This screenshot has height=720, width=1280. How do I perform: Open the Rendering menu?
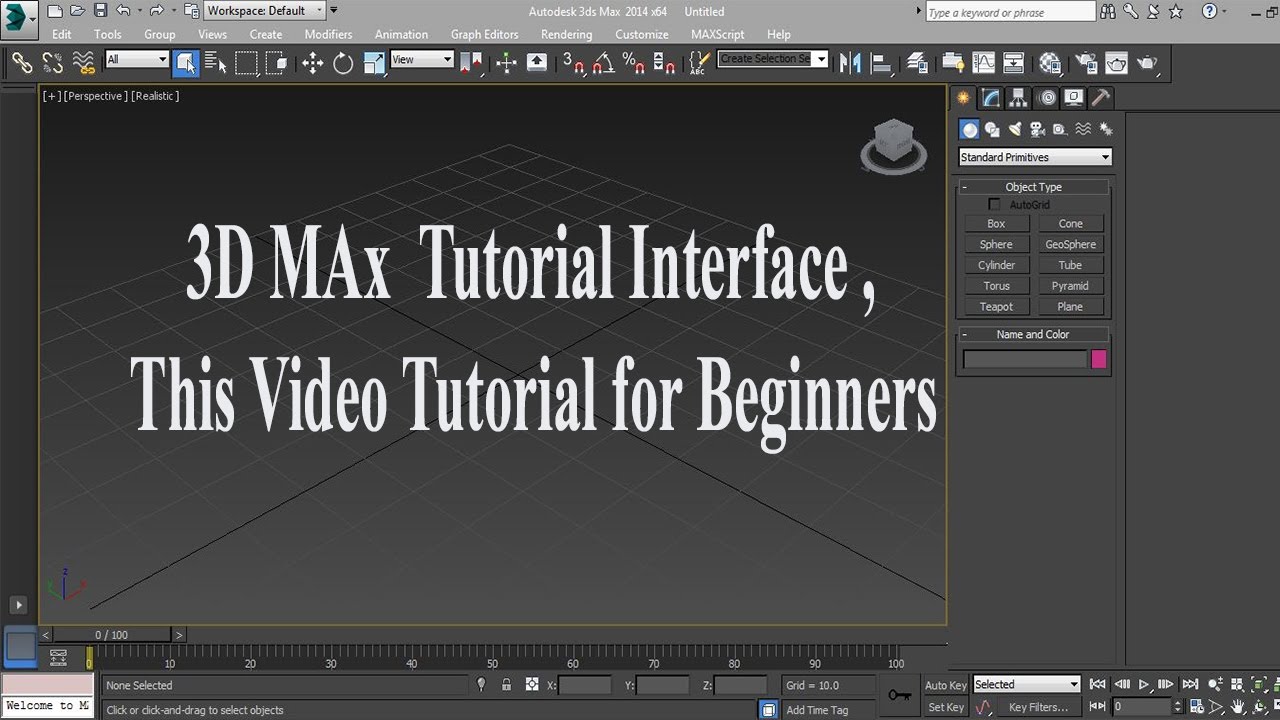click(x=566, y=34)
